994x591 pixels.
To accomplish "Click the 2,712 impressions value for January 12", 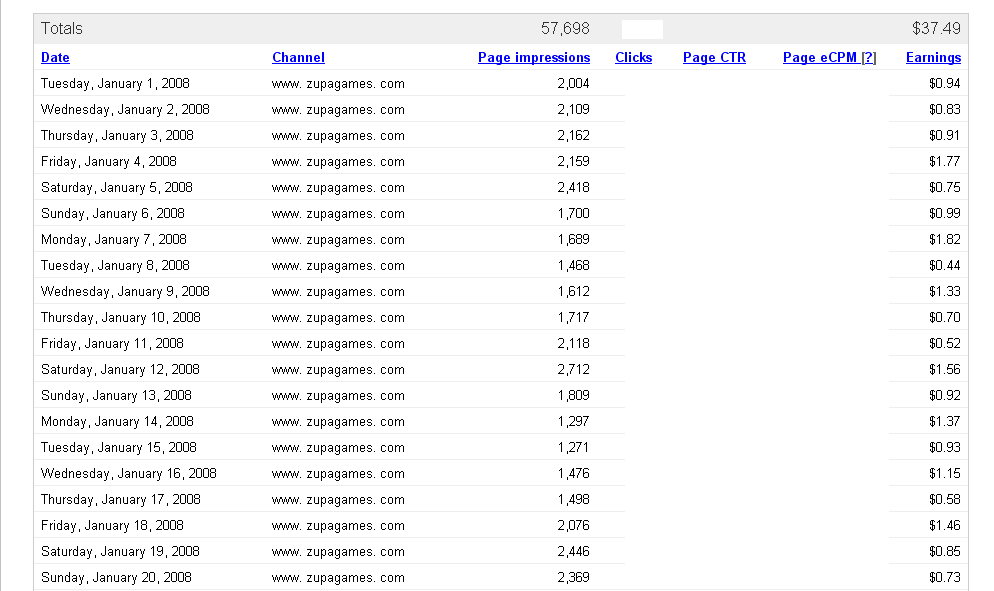I will click(575, 369).
